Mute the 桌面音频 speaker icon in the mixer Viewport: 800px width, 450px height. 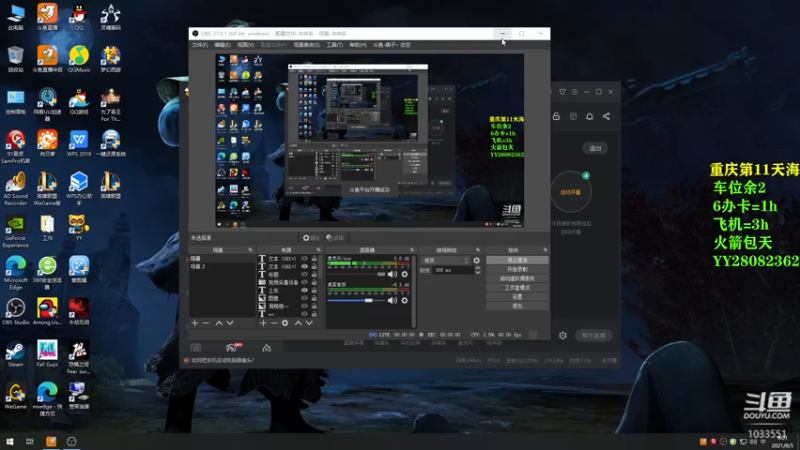point(392,301)
